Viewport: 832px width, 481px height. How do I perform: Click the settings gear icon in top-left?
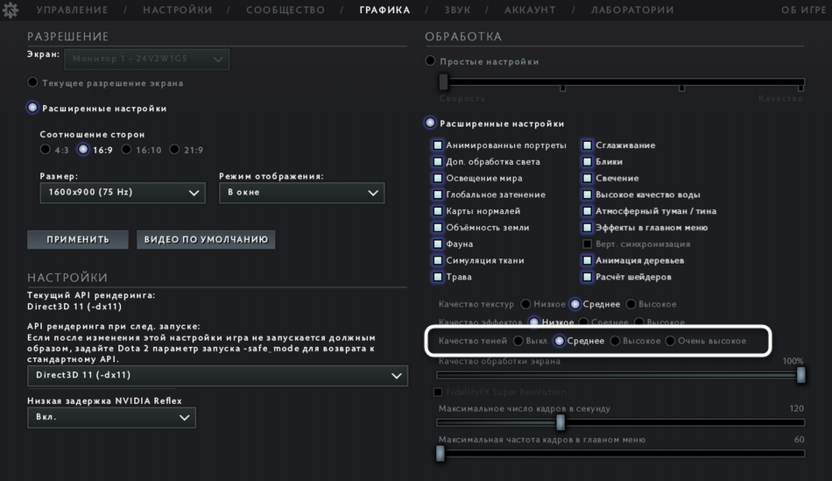point(11,10)
